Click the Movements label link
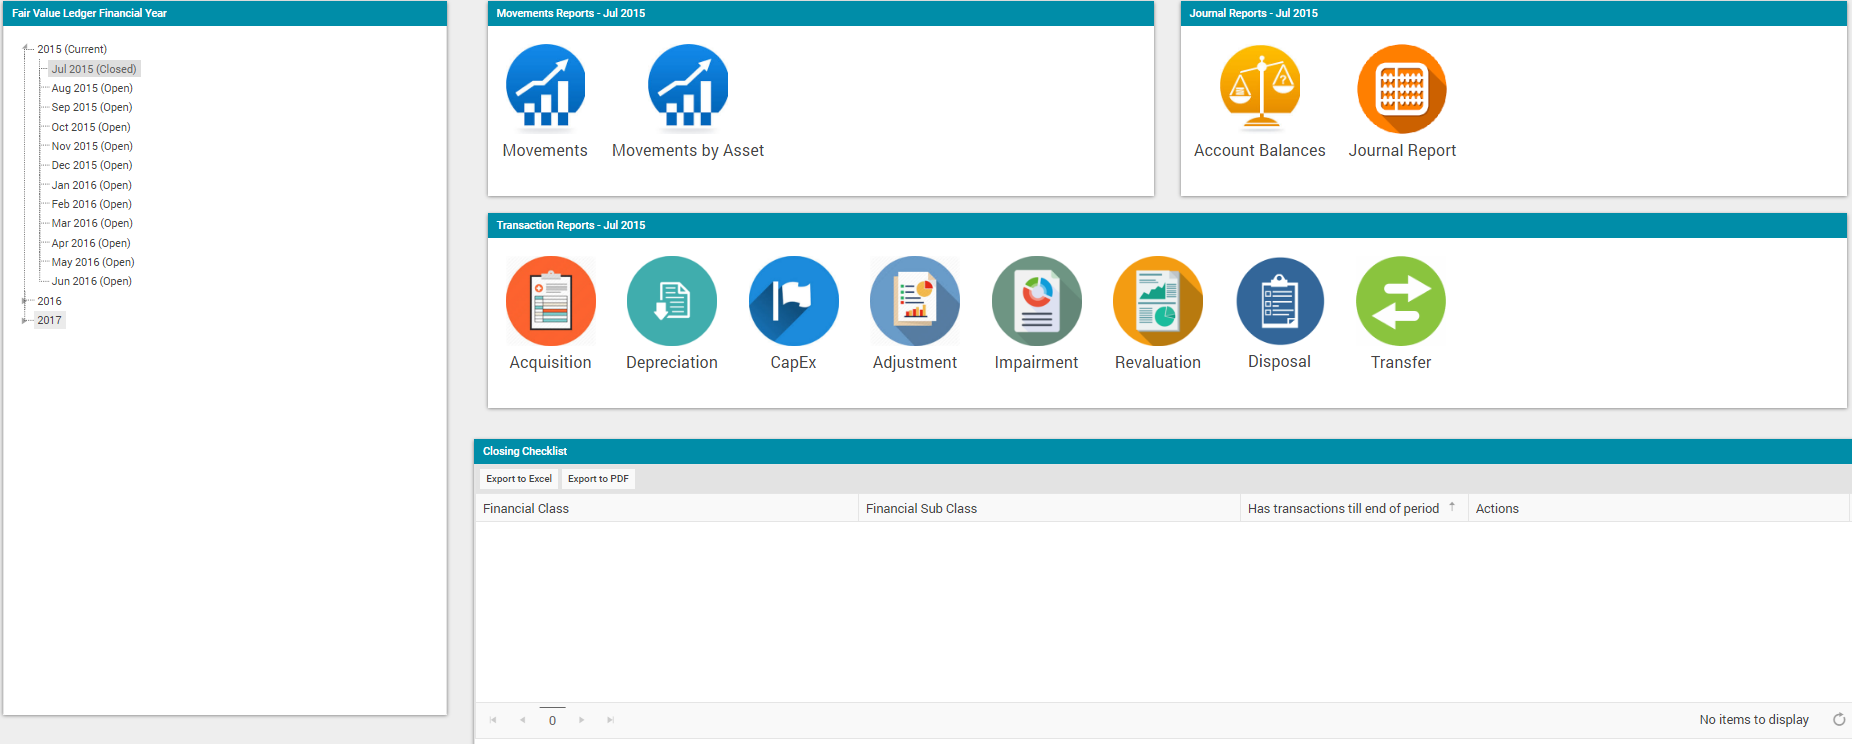The image size is (1852, 744). pos(545,150)
